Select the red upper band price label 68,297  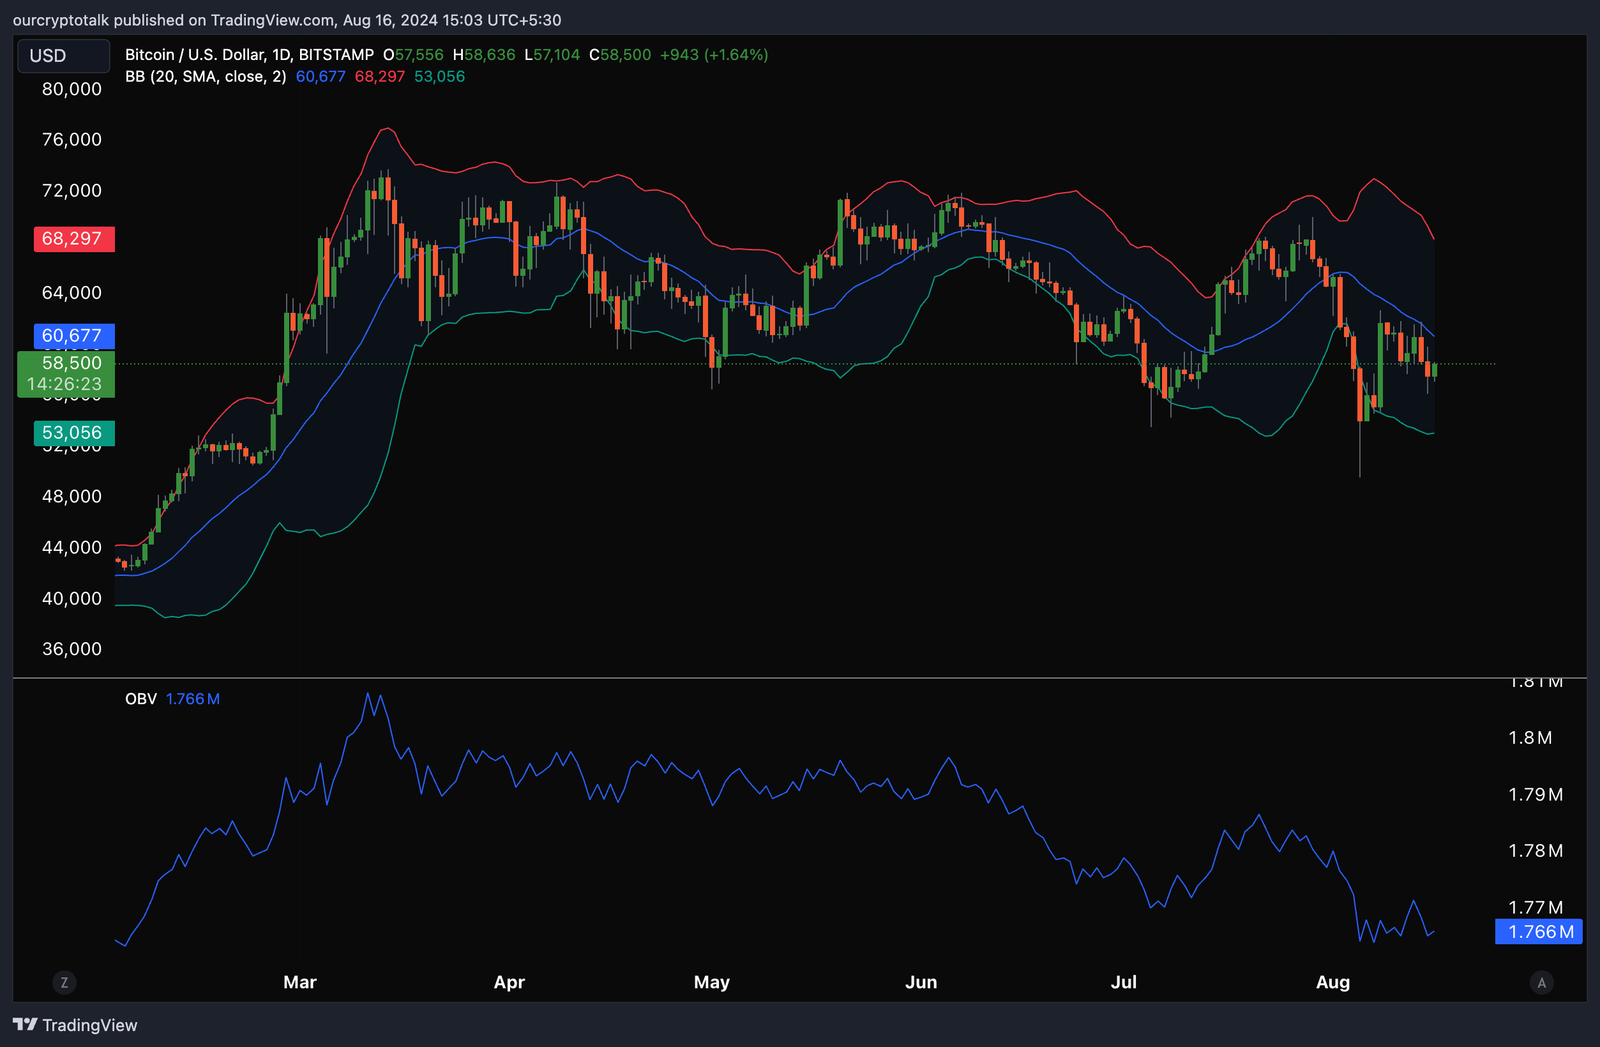73,239
